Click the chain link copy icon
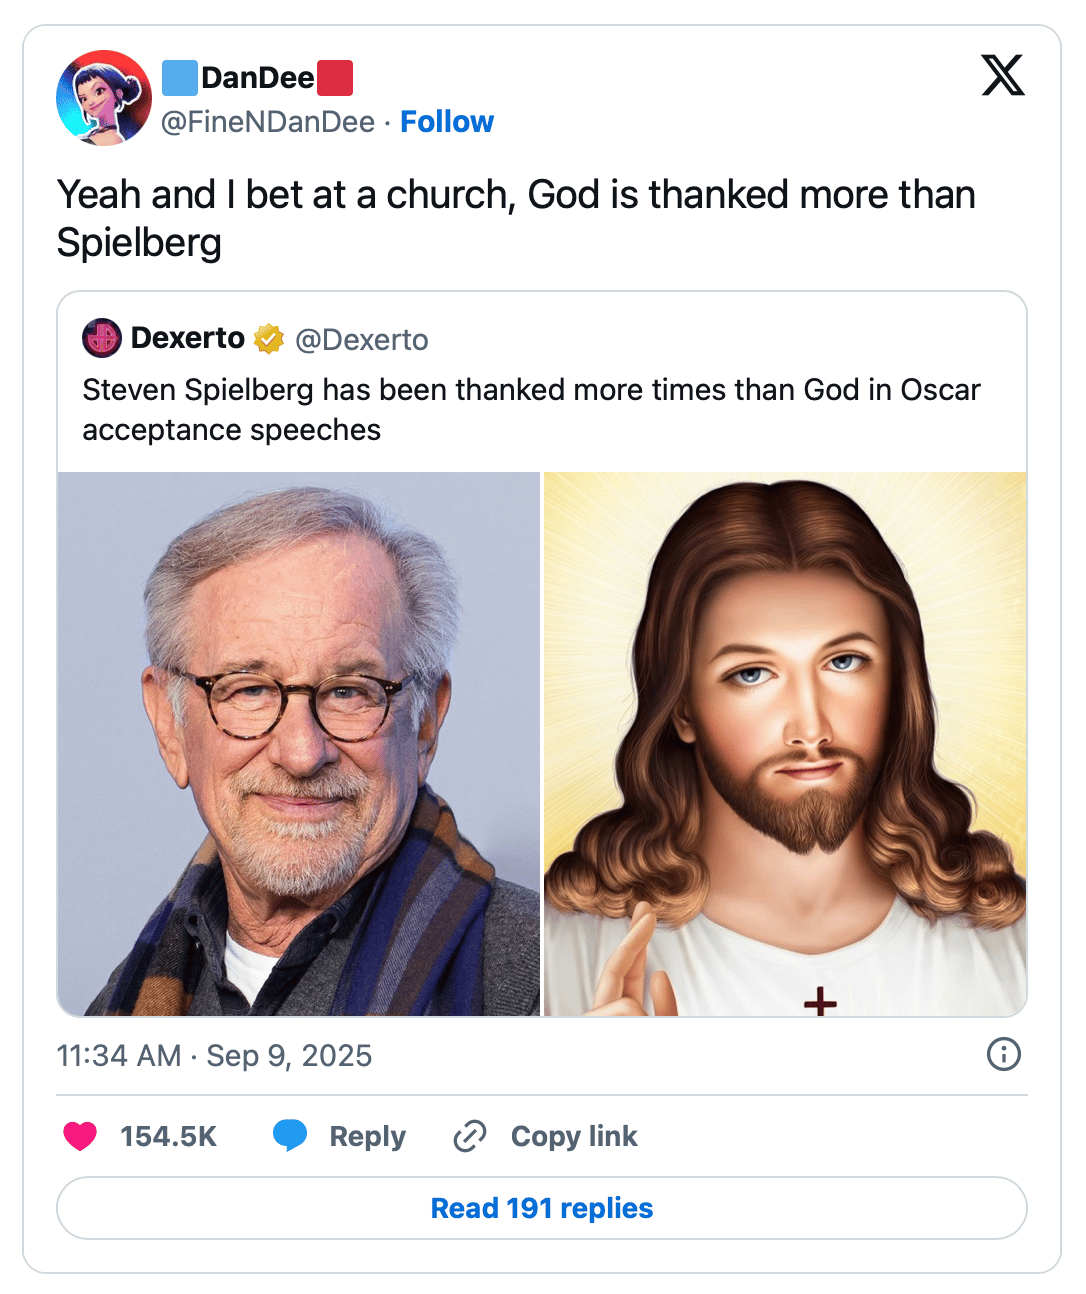Image resolution: width=1086 pixels, height=1294 pixels. tap(470, 1136)
